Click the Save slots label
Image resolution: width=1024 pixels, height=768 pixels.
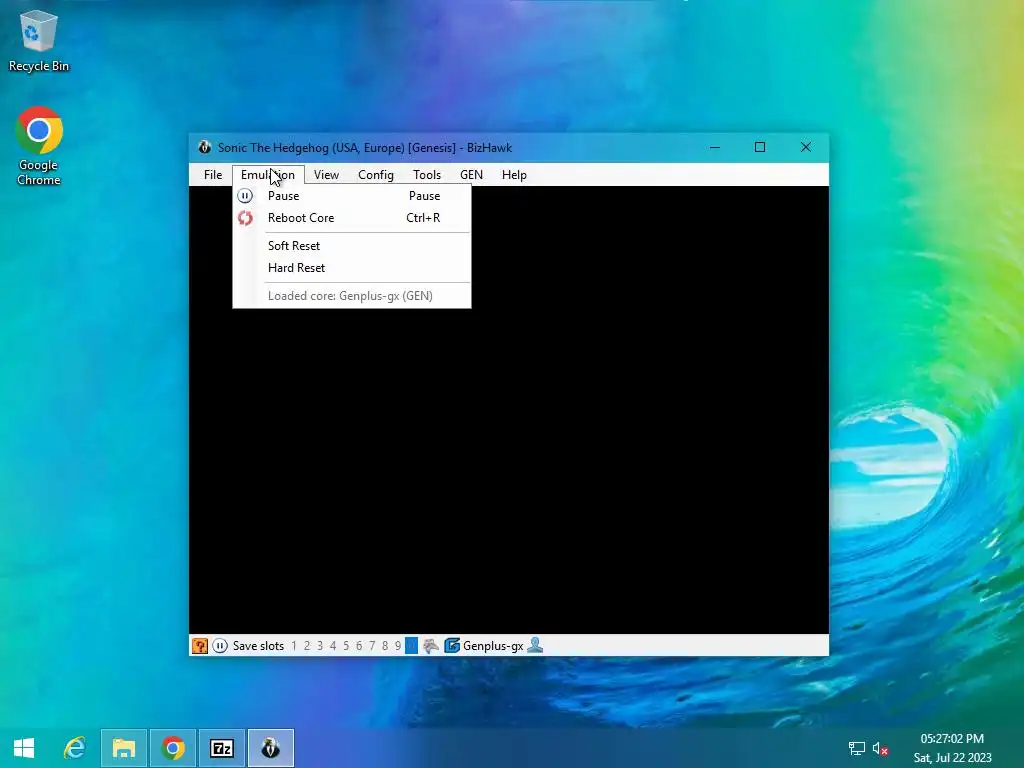click(259, 646)
